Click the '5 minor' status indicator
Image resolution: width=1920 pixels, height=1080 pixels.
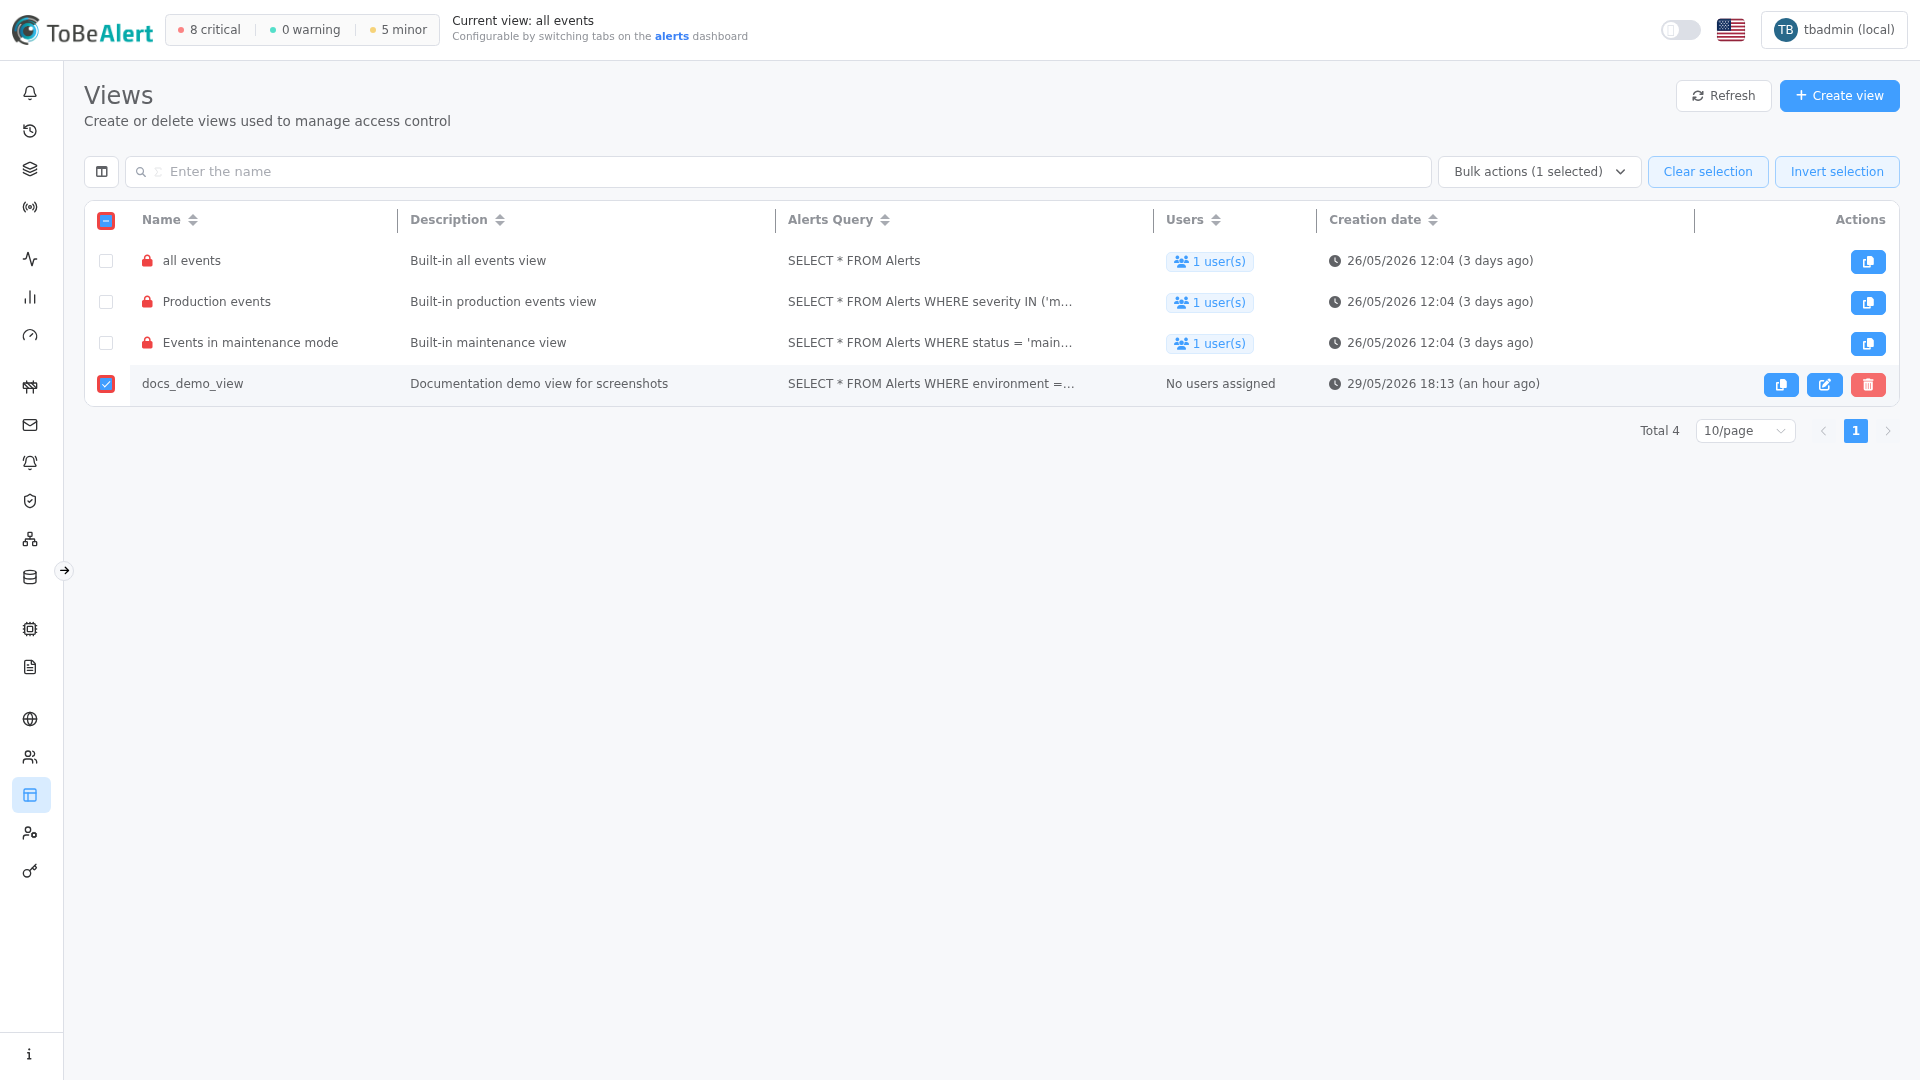pyautogui.click(x=398, y=30)
